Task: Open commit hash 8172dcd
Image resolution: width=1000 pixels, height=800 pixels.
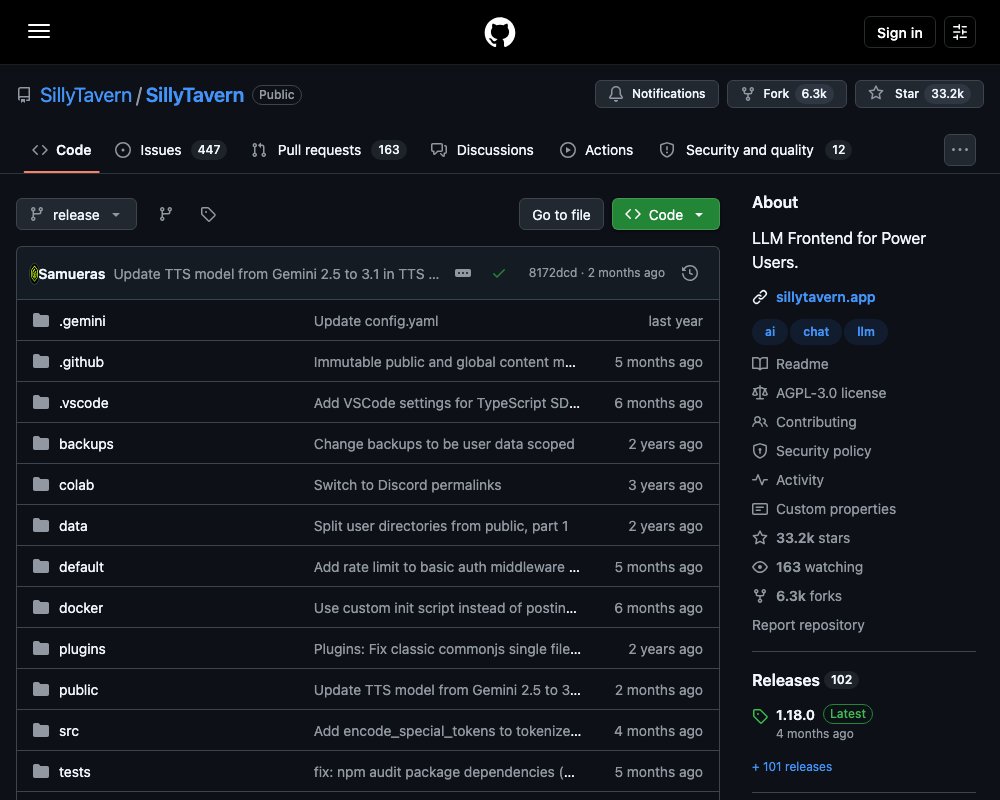Action: (x=552, y=272)
